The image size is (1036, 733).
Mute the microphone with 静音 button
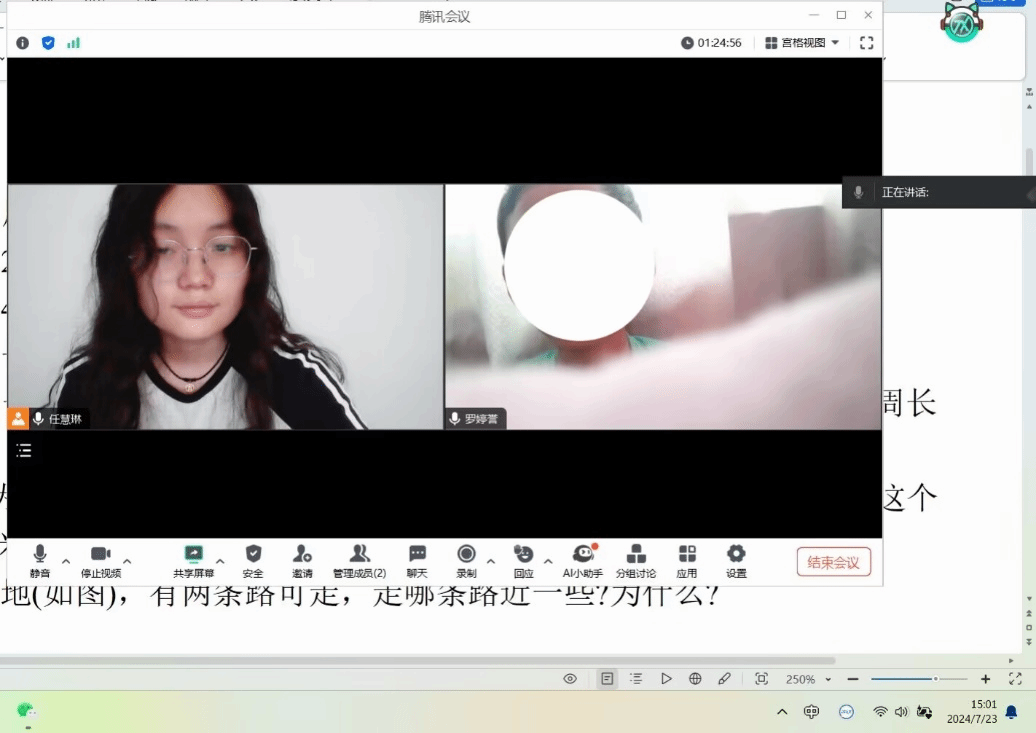40,560
